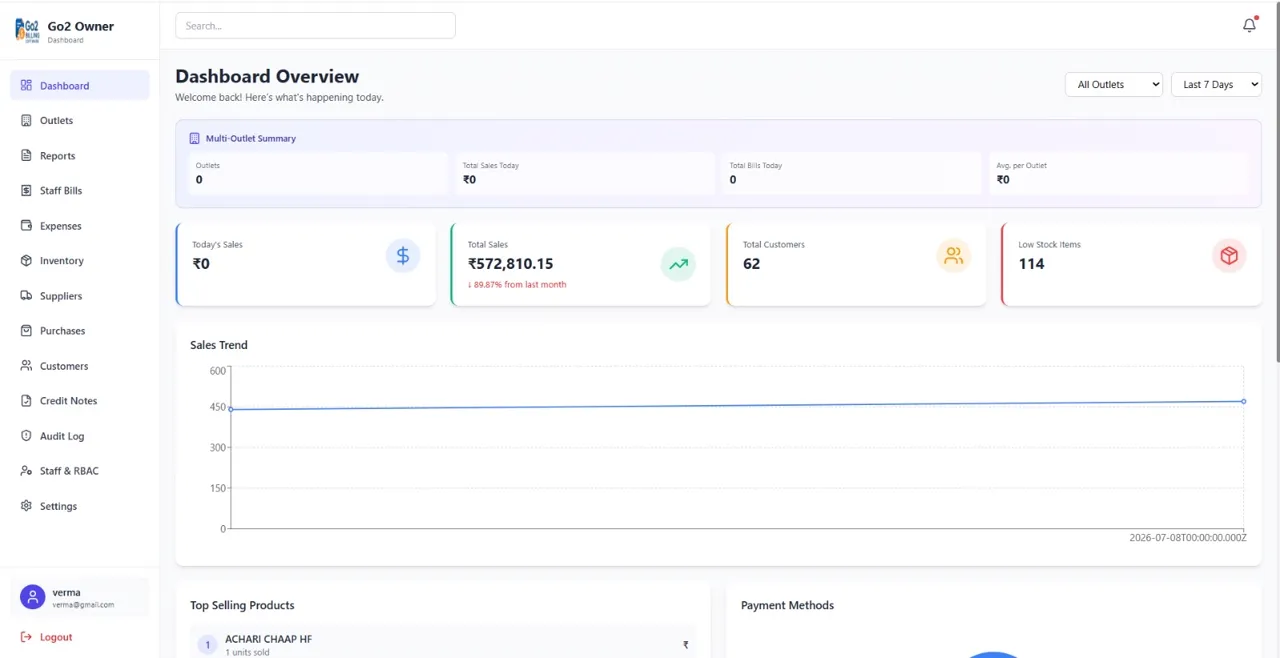
Task: Select Audit Log in sidebar
Action: coord(80,436)
